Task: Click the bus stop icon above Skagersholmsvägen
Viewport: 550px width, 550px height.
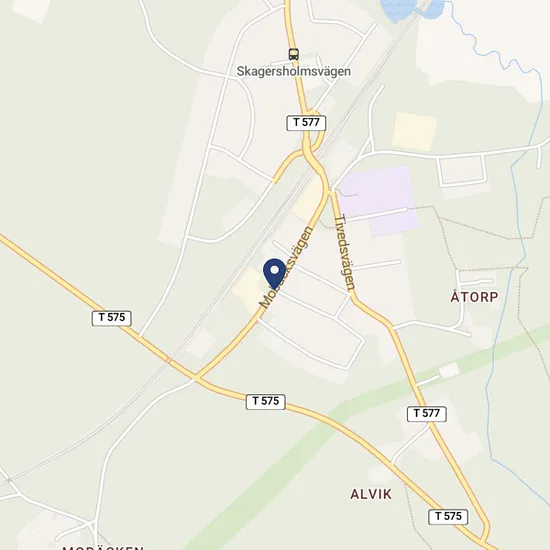Action: pyautogui.click(x=294, y=54)
